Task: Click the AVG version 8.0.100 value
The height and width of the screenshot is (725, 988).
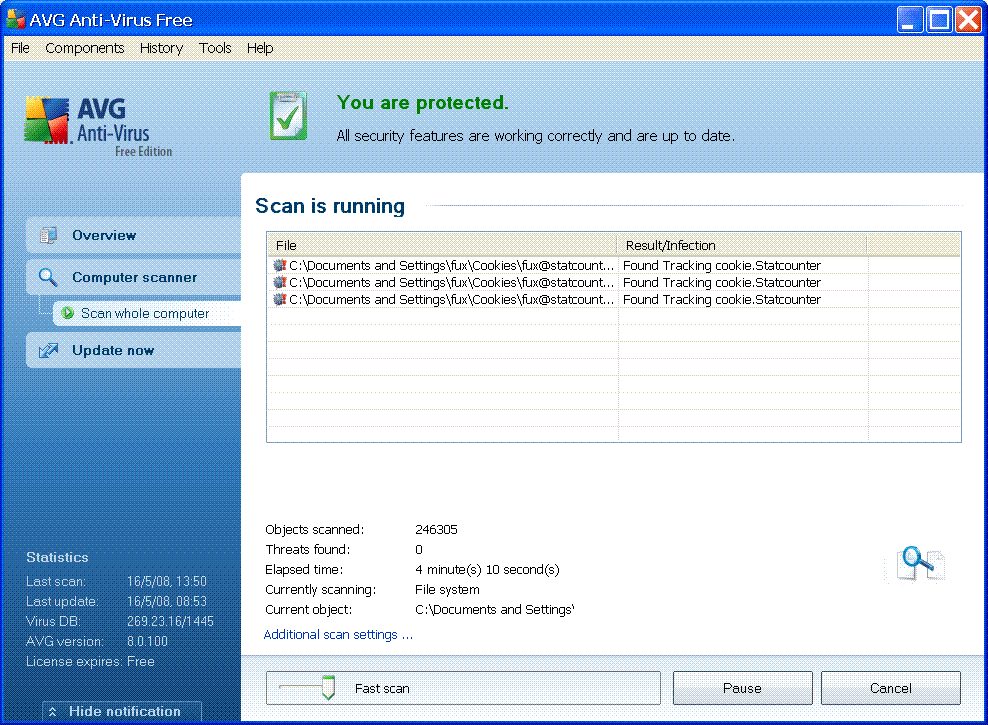Action: pos(147,641)
